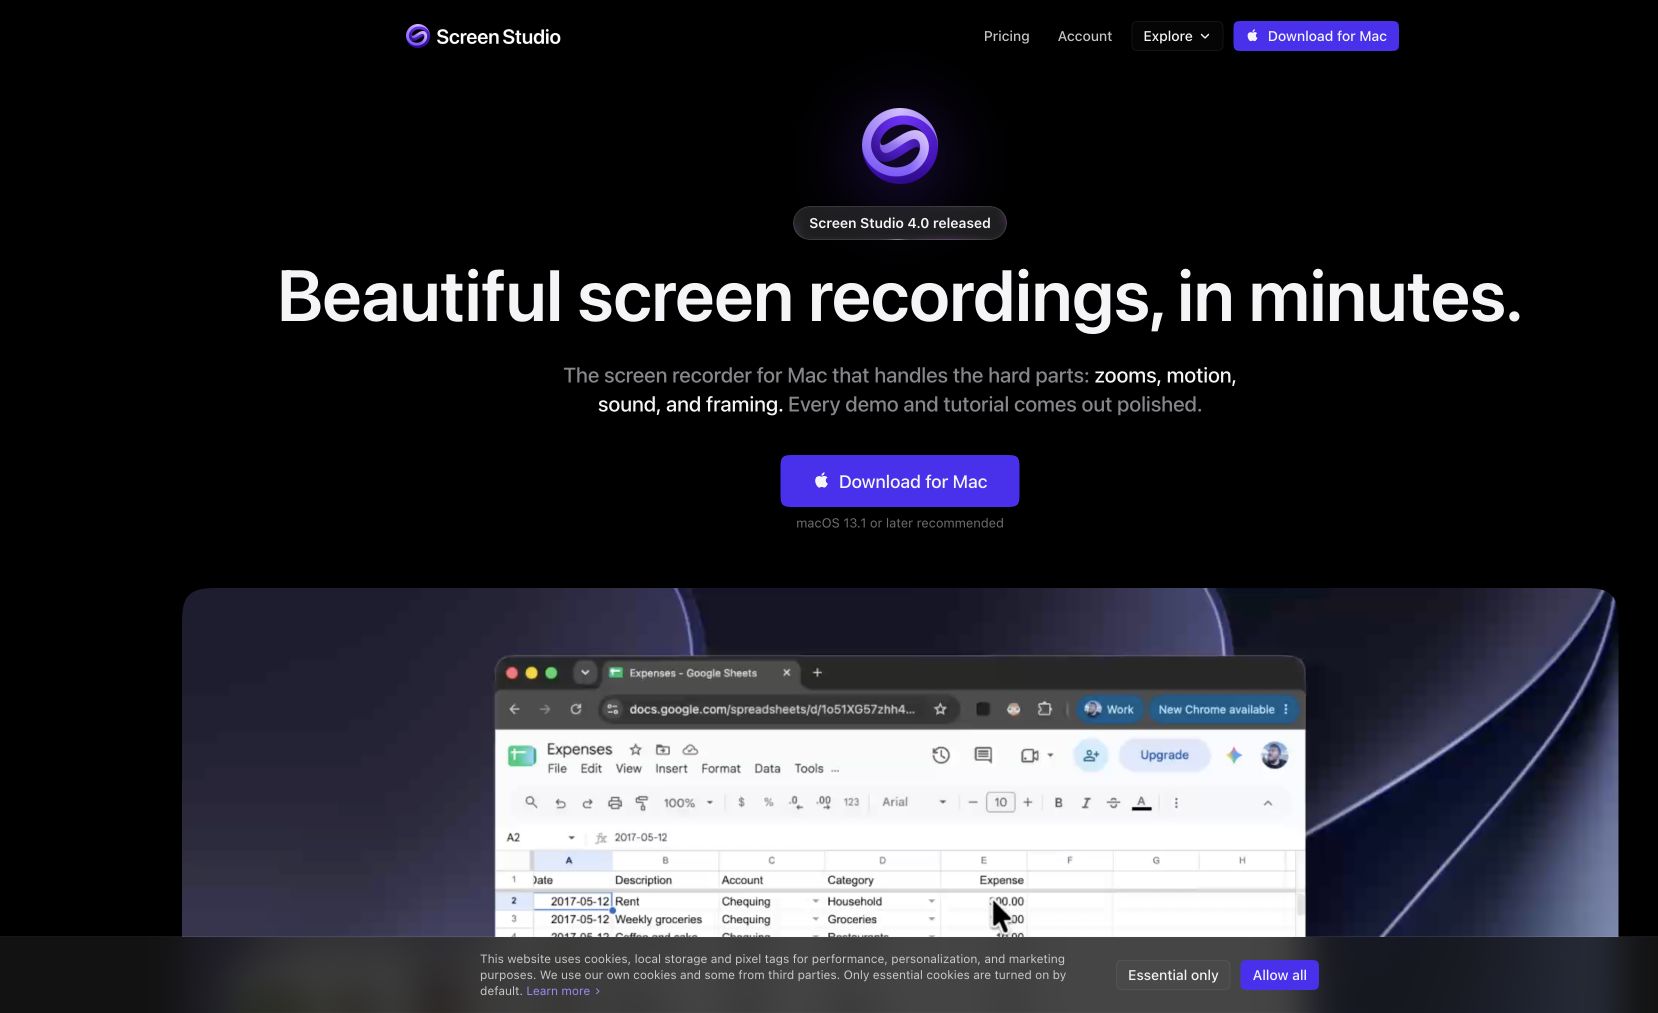Open Chrome extensions puzzle icon
1658x1013 pixels.
click(x=1044, y=709)
